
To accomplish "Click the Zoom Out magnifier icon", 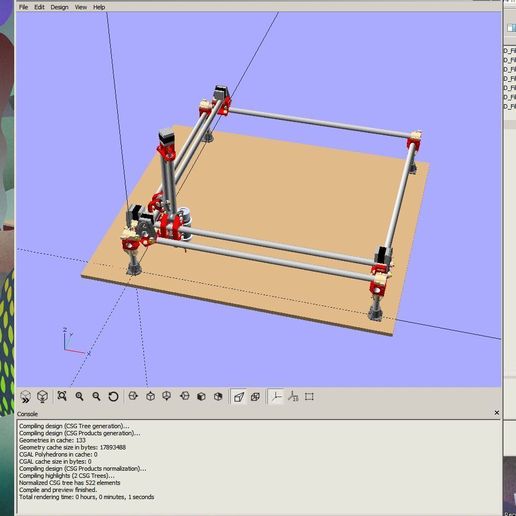I will coord(96,396).
